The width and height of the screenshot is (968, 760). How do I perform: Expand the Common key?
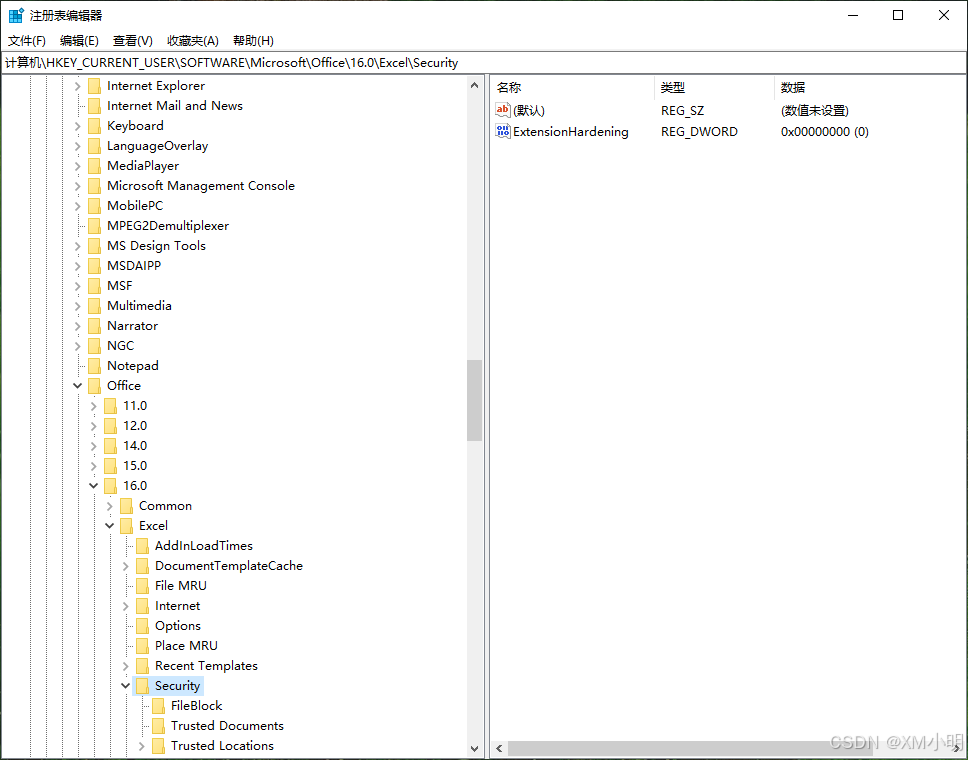[110, 506]
